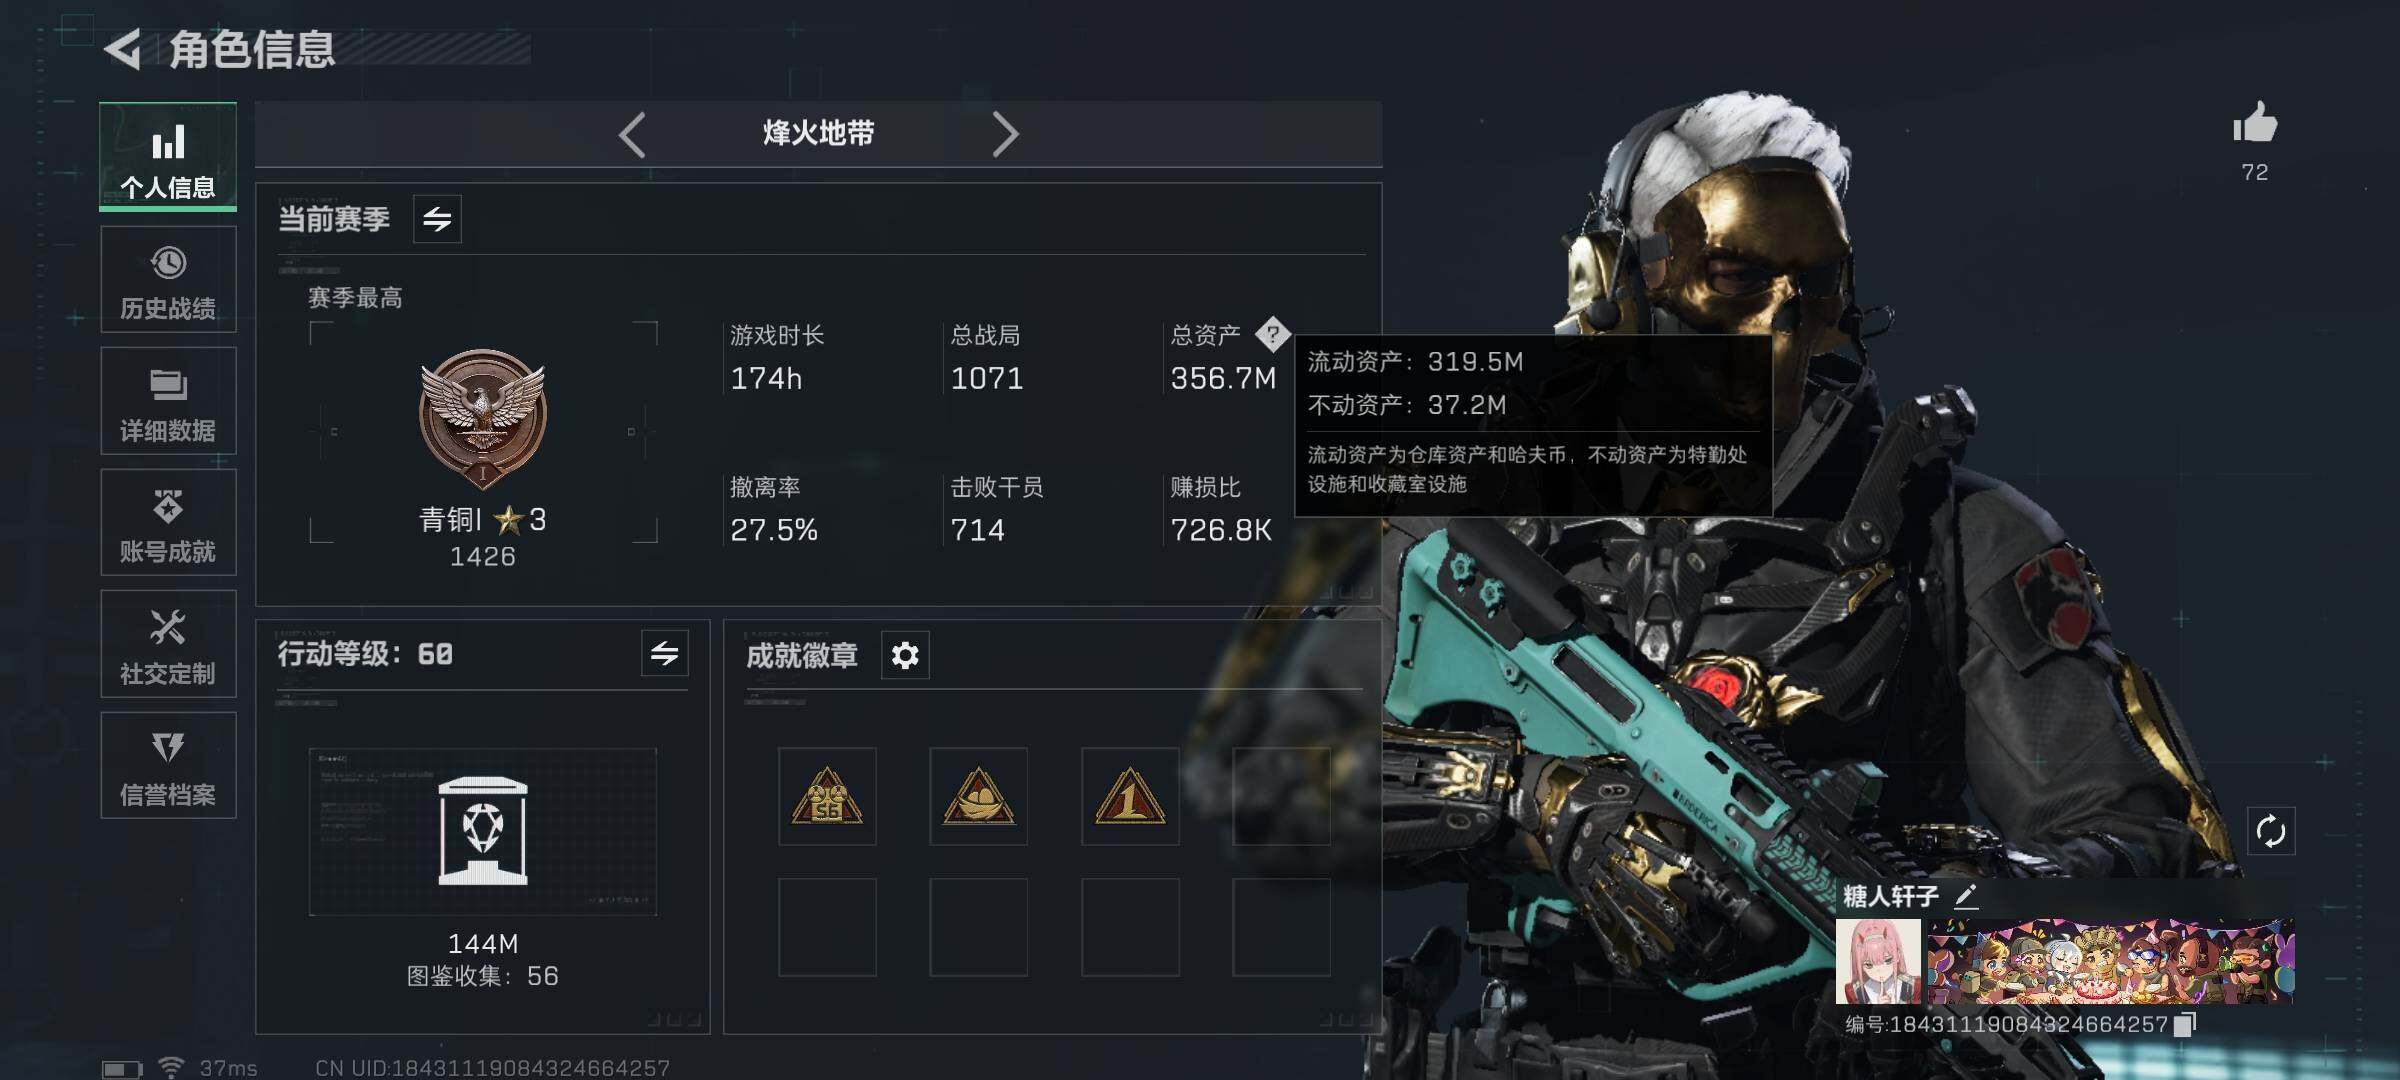
Task: Give a thumbs-up like to the profile
Action: coord(2254,124)
